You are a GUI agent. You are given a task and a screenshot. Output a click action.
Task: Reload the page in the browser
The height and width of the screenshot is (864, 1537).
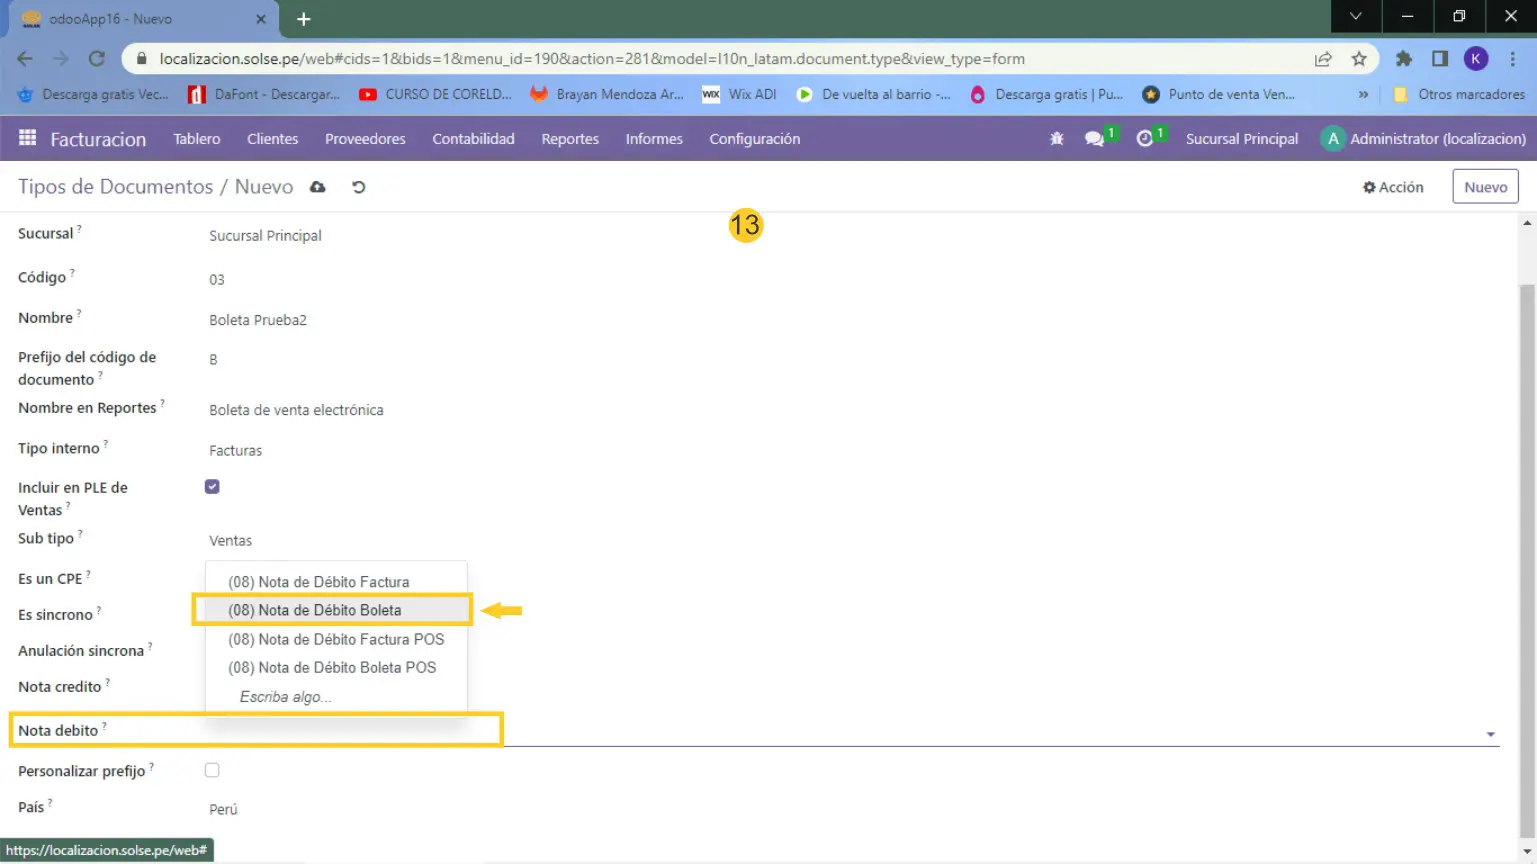click(x=97, y=59)
